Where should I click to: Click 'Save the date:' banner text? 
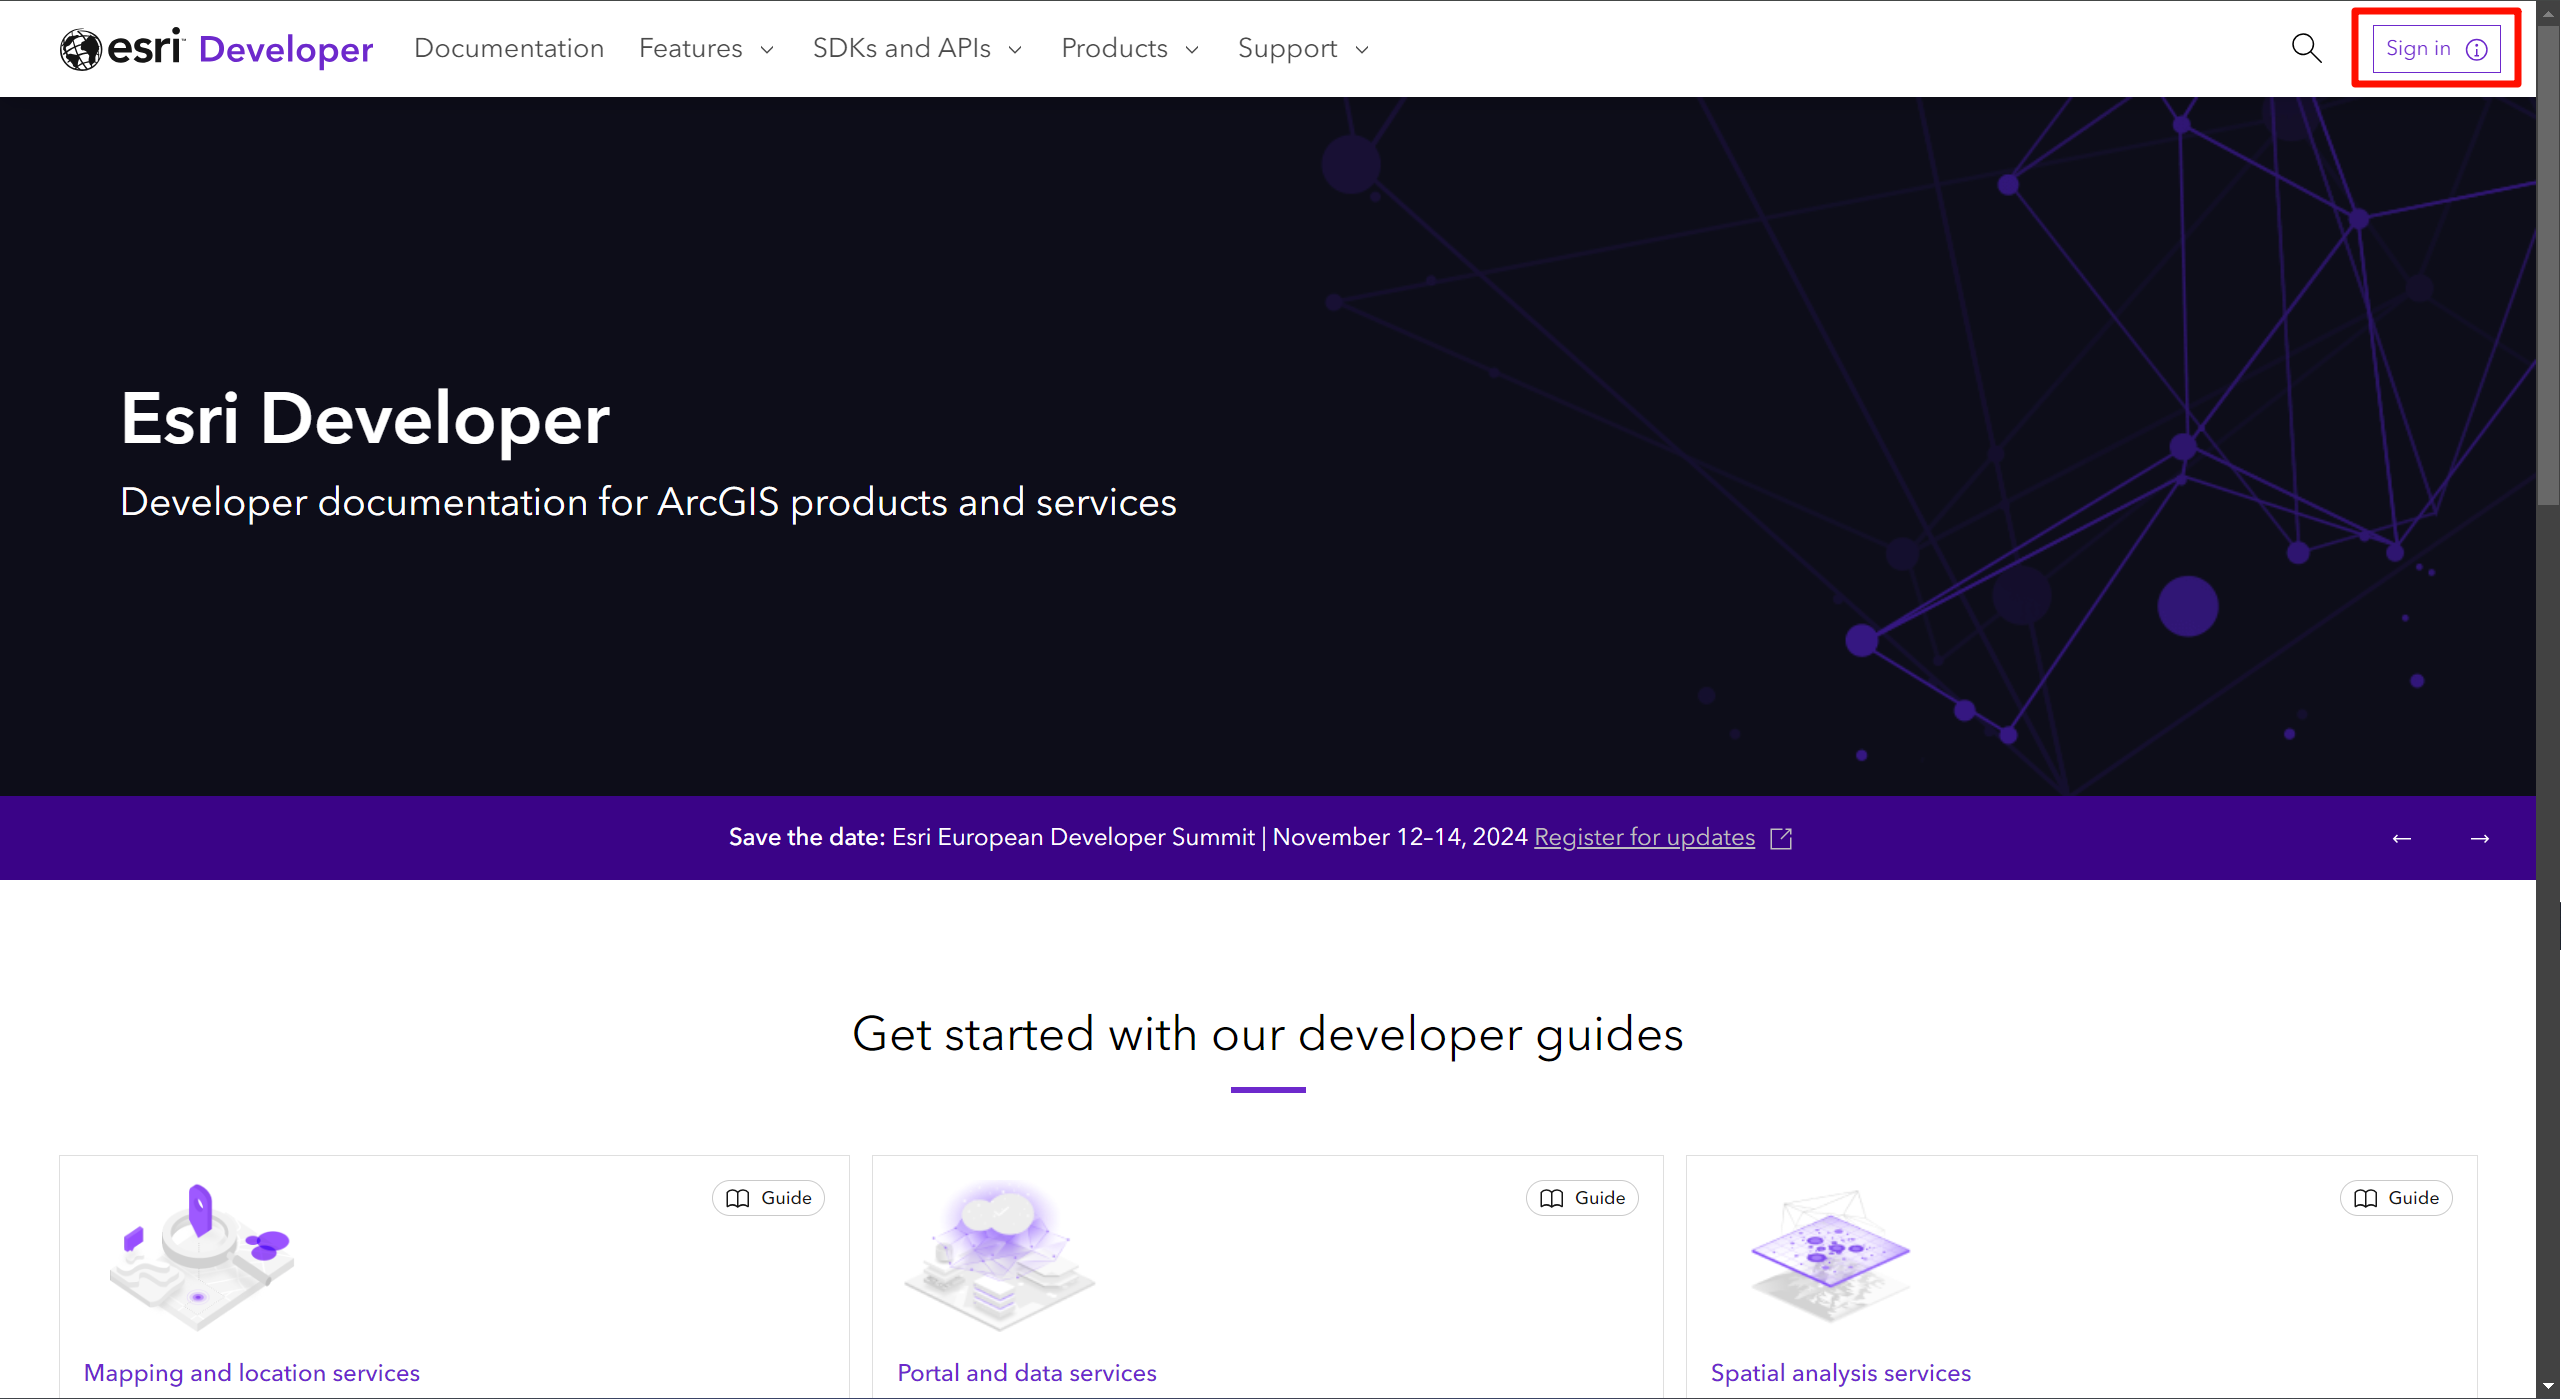click(x=807, y=837)
